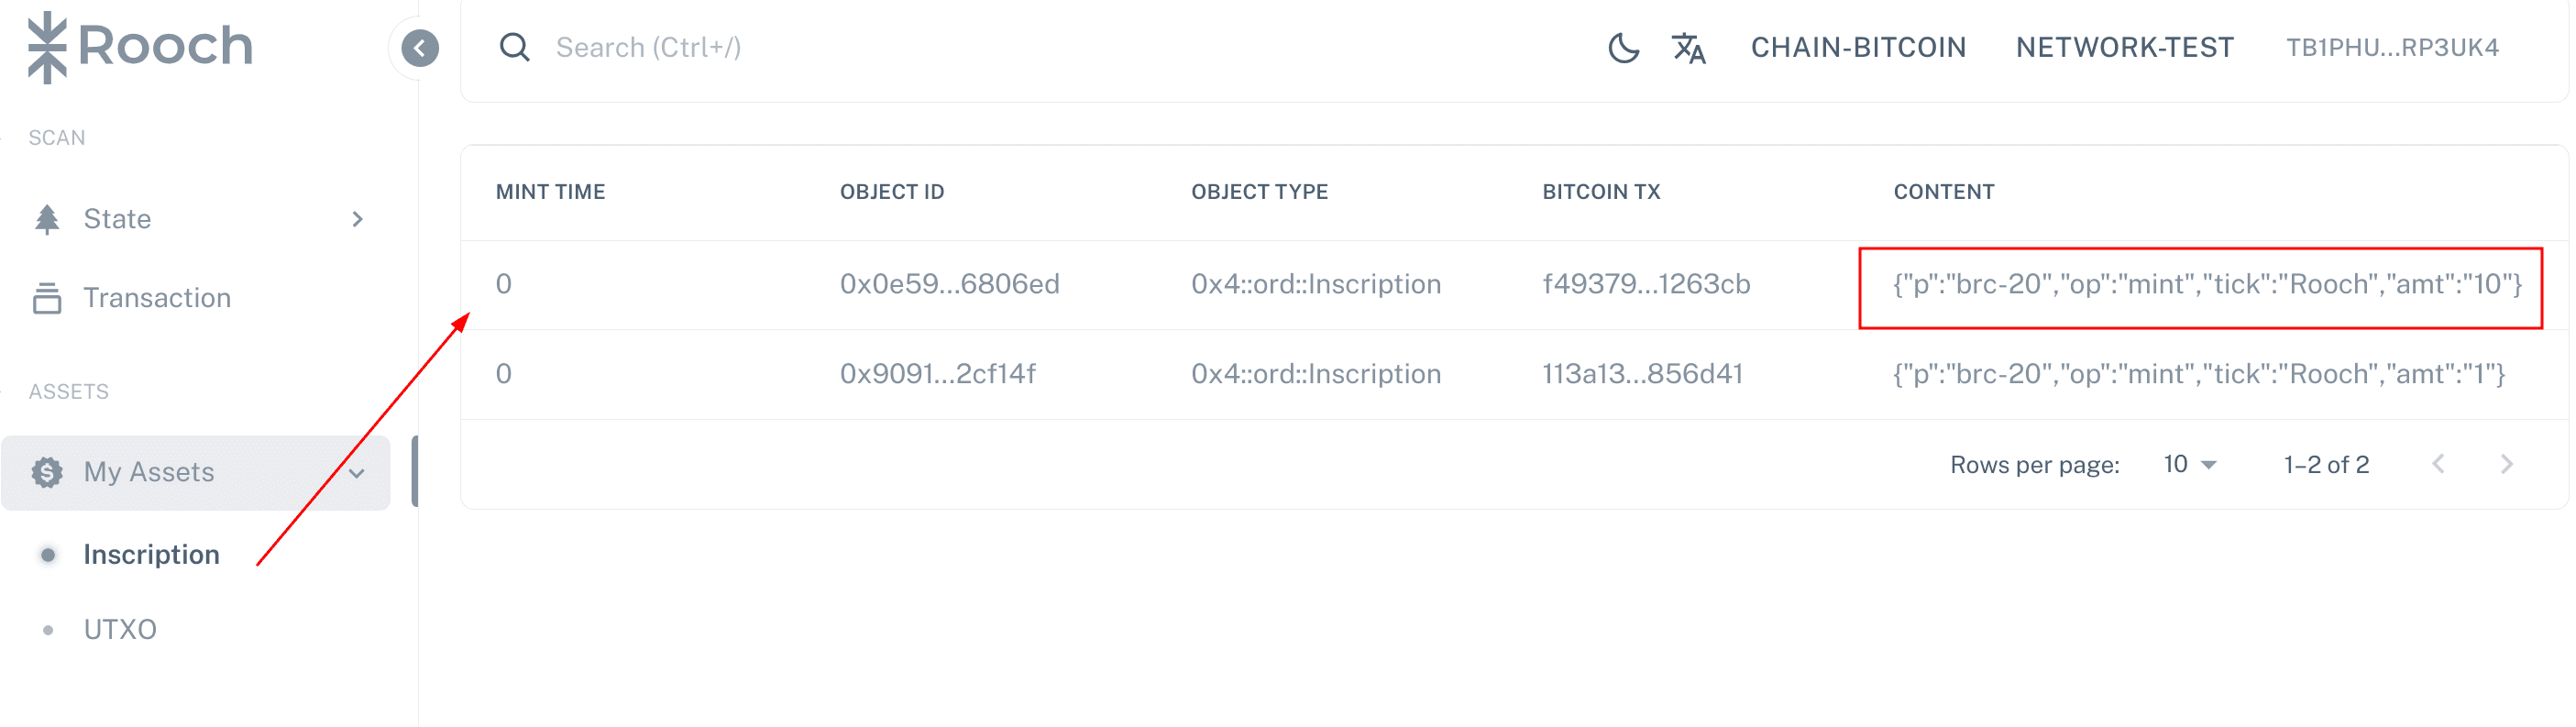Toggle dark mode with the moon icon
Image resolution: width=2576 pixels, height=727 pixels.
[1623, 47]
